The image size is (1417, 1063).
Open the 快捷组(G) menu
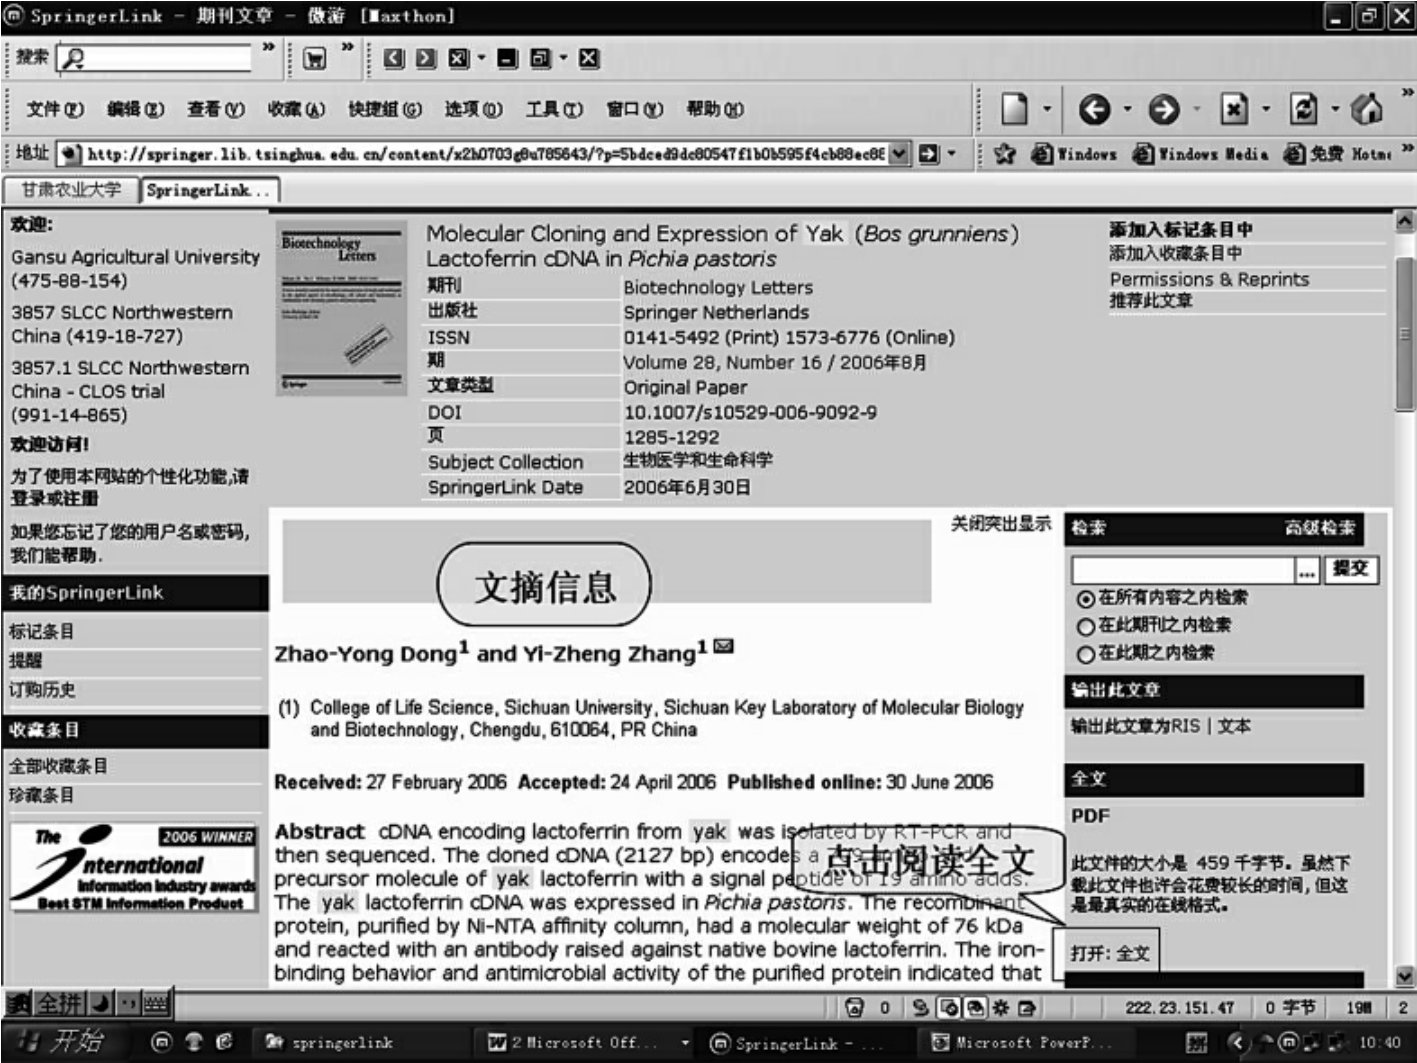tap(385, 109)
